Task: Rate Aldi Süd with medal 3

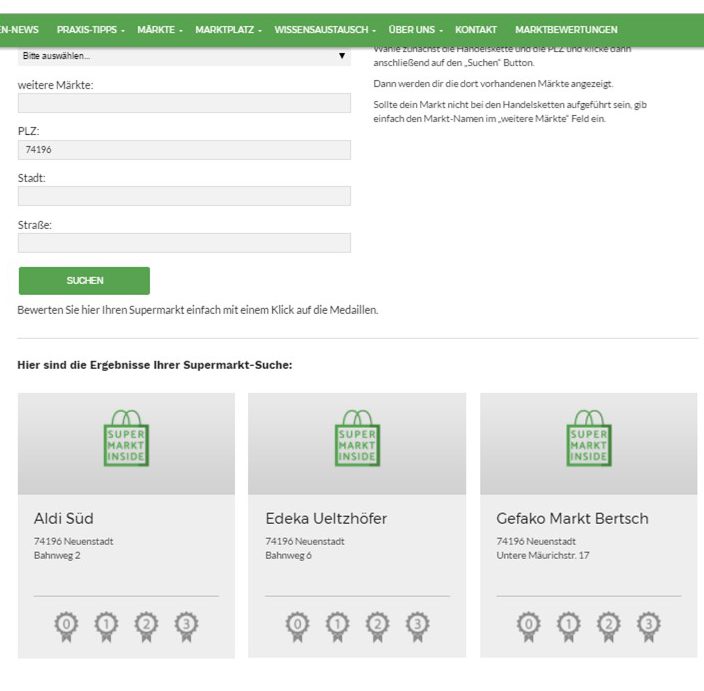Action: tap(186, 626)
